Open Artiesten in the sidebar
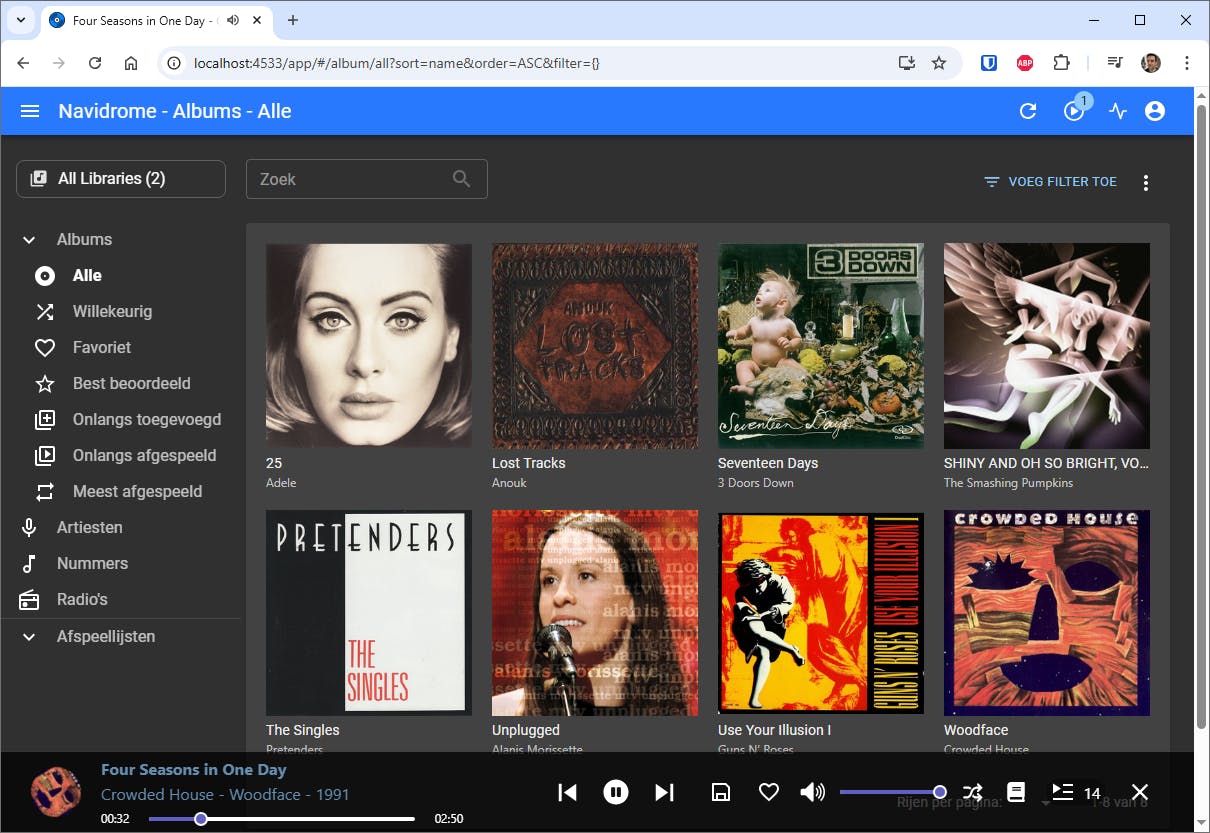1210x833 pixels. (x=90, y=527)
